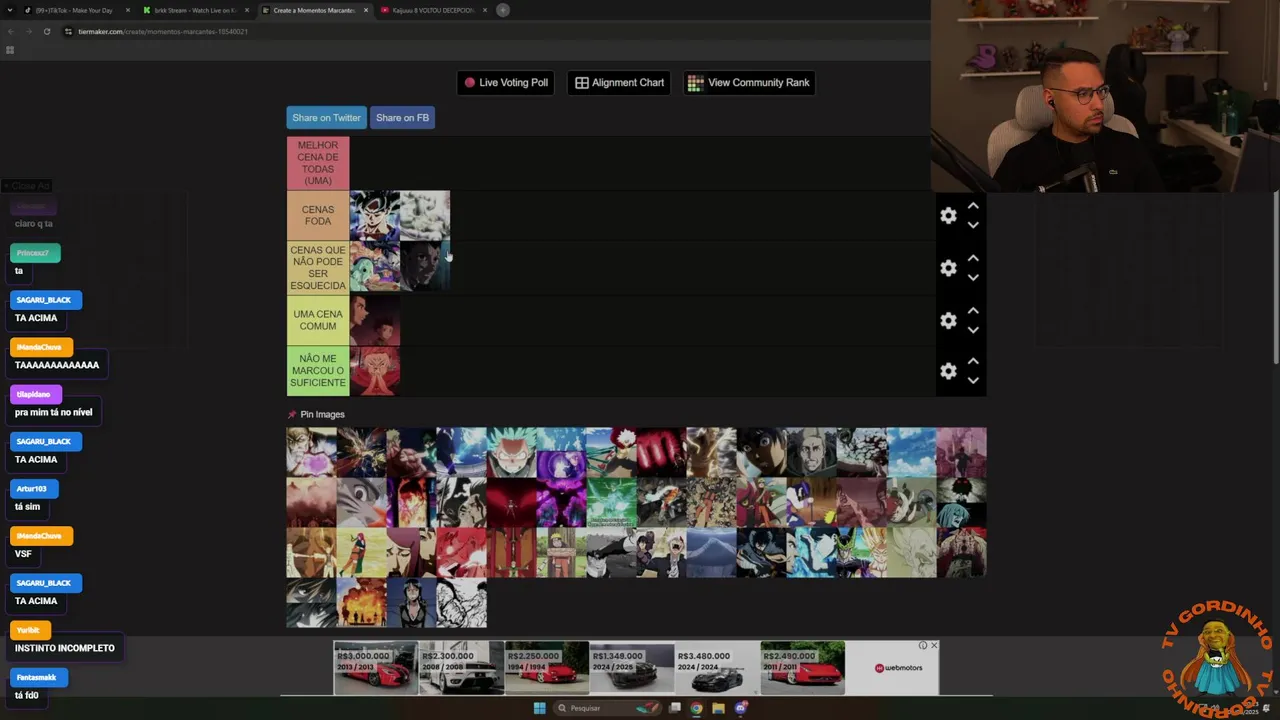Screen dimensions: 1280x720
Task: Click the red MELHOR CENA DE TODAS label
Action: (318, 163)
